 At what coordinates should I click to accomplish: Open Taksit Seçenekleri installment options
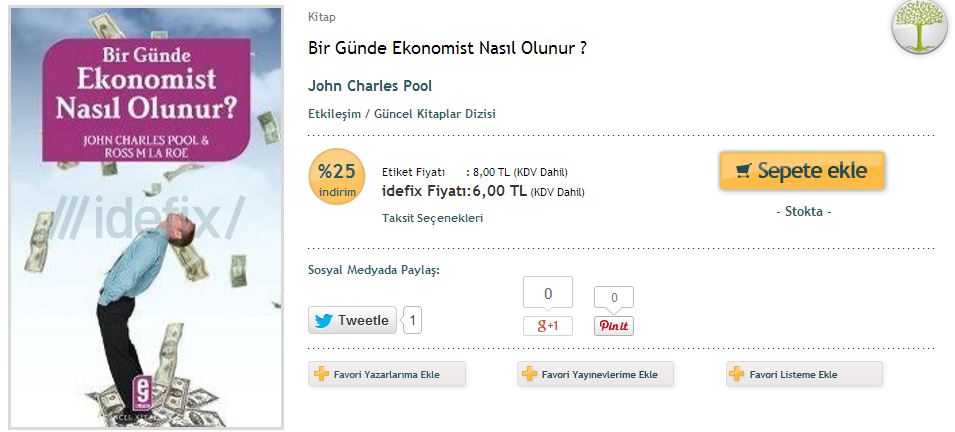tap(432, 218)
